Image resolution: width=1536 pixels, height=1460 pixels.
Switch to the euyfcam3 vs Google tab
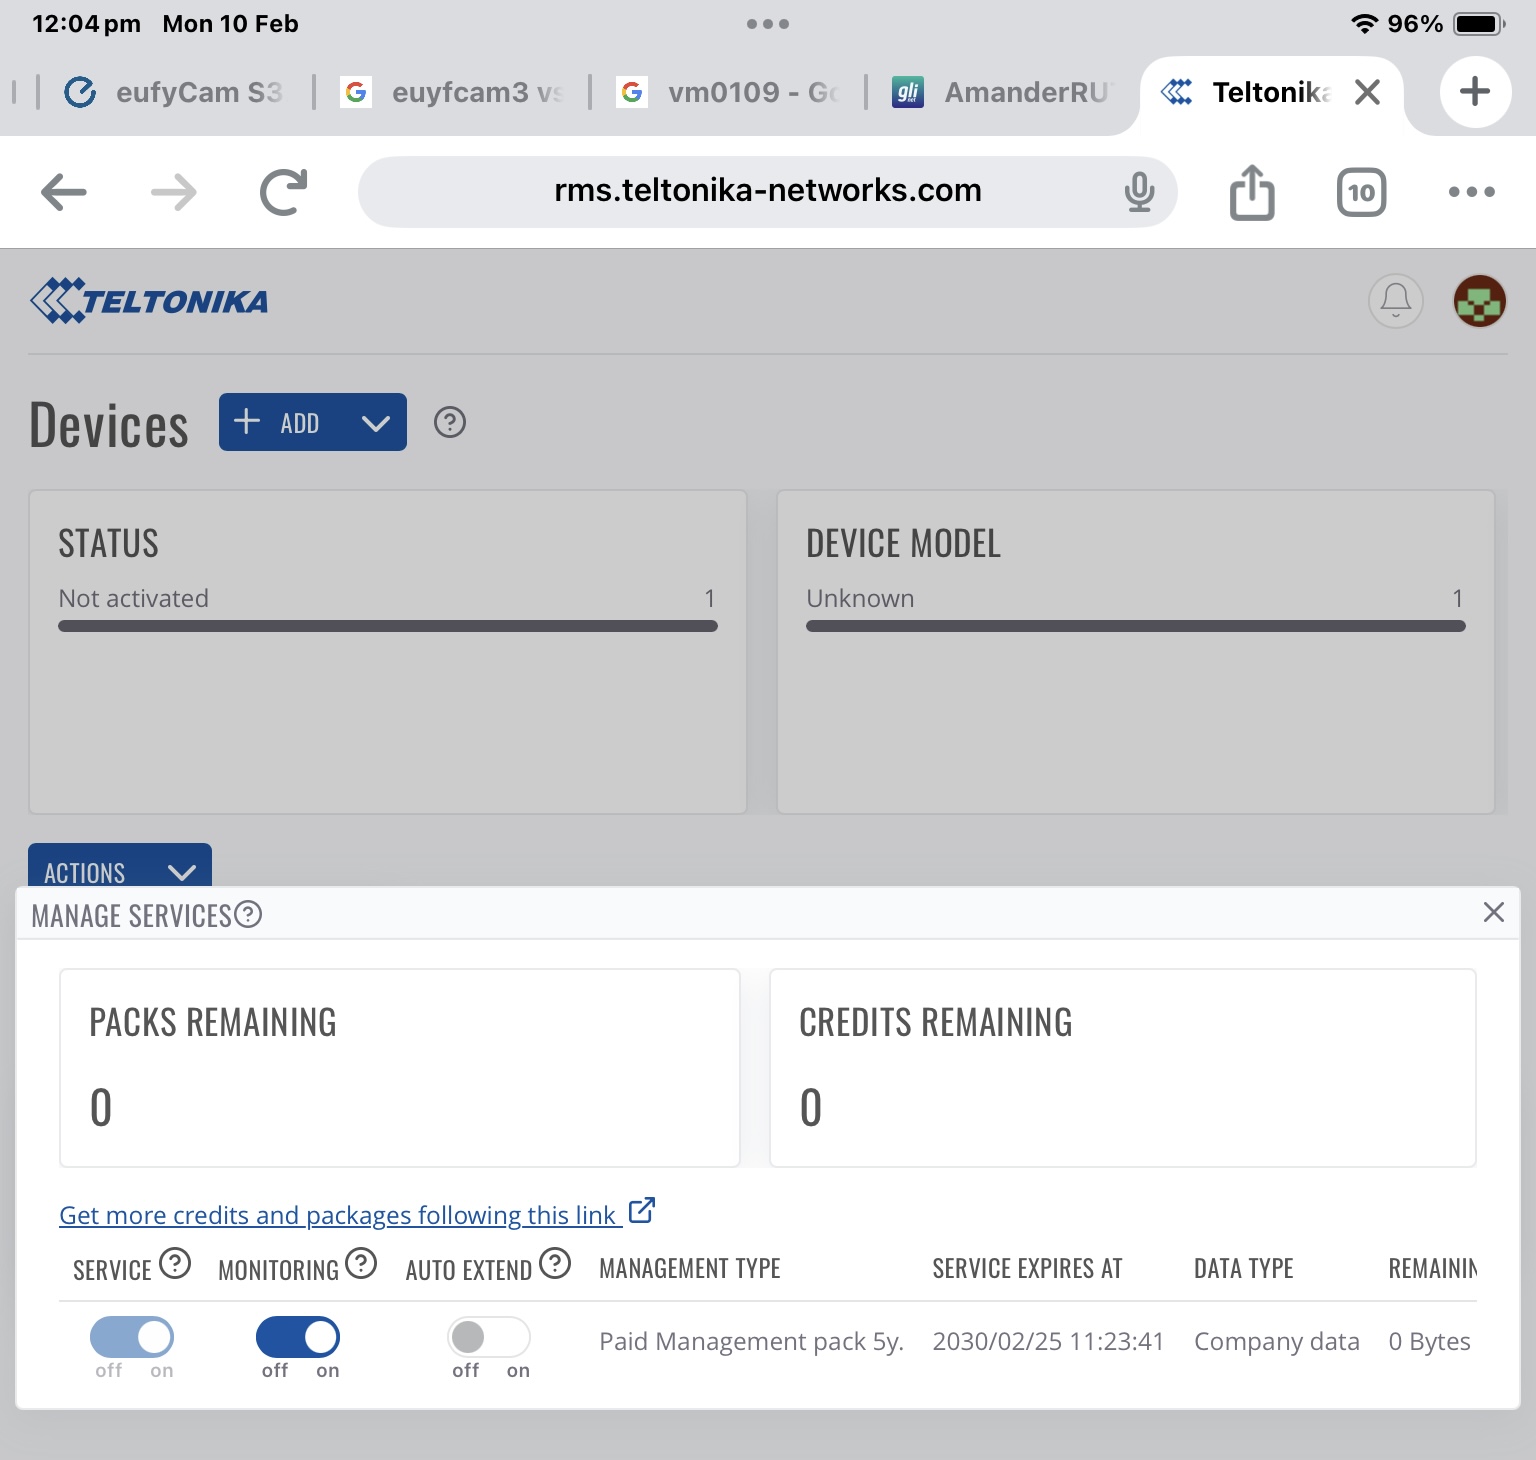pyautogui.click(x=452, y=92)
